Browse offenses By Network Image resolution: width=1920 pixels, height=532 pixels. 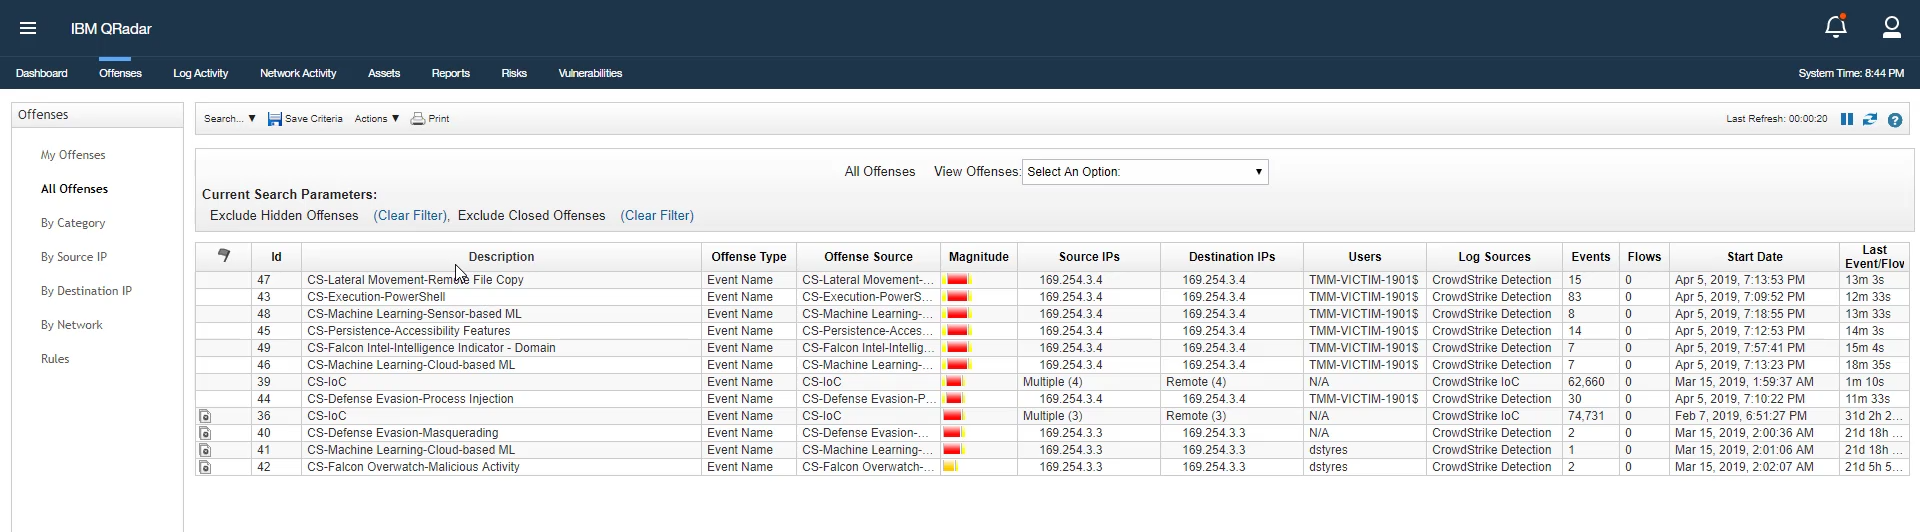click(x=71, y=325)
